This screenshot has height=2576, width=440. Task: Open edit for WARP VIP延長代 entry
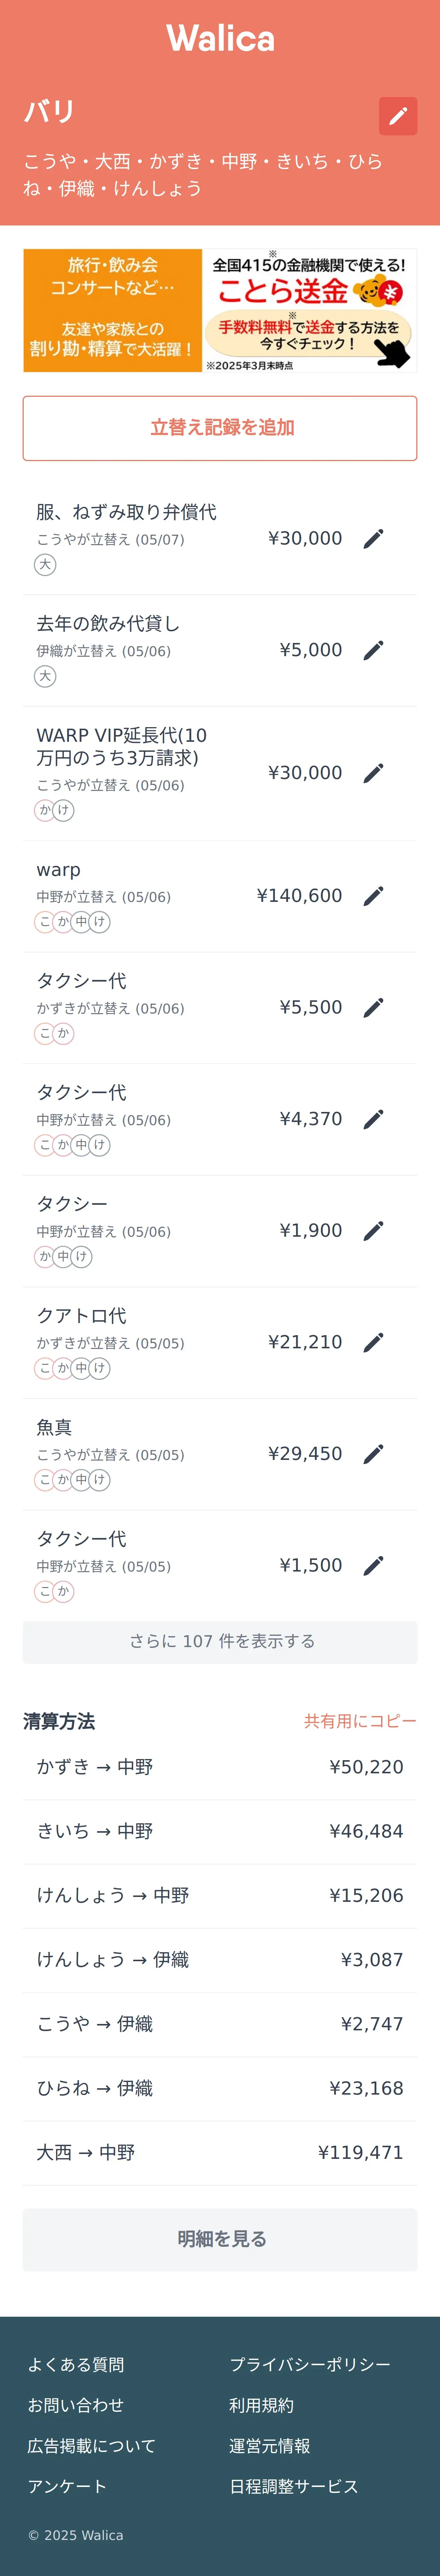[x=373, y=773]
